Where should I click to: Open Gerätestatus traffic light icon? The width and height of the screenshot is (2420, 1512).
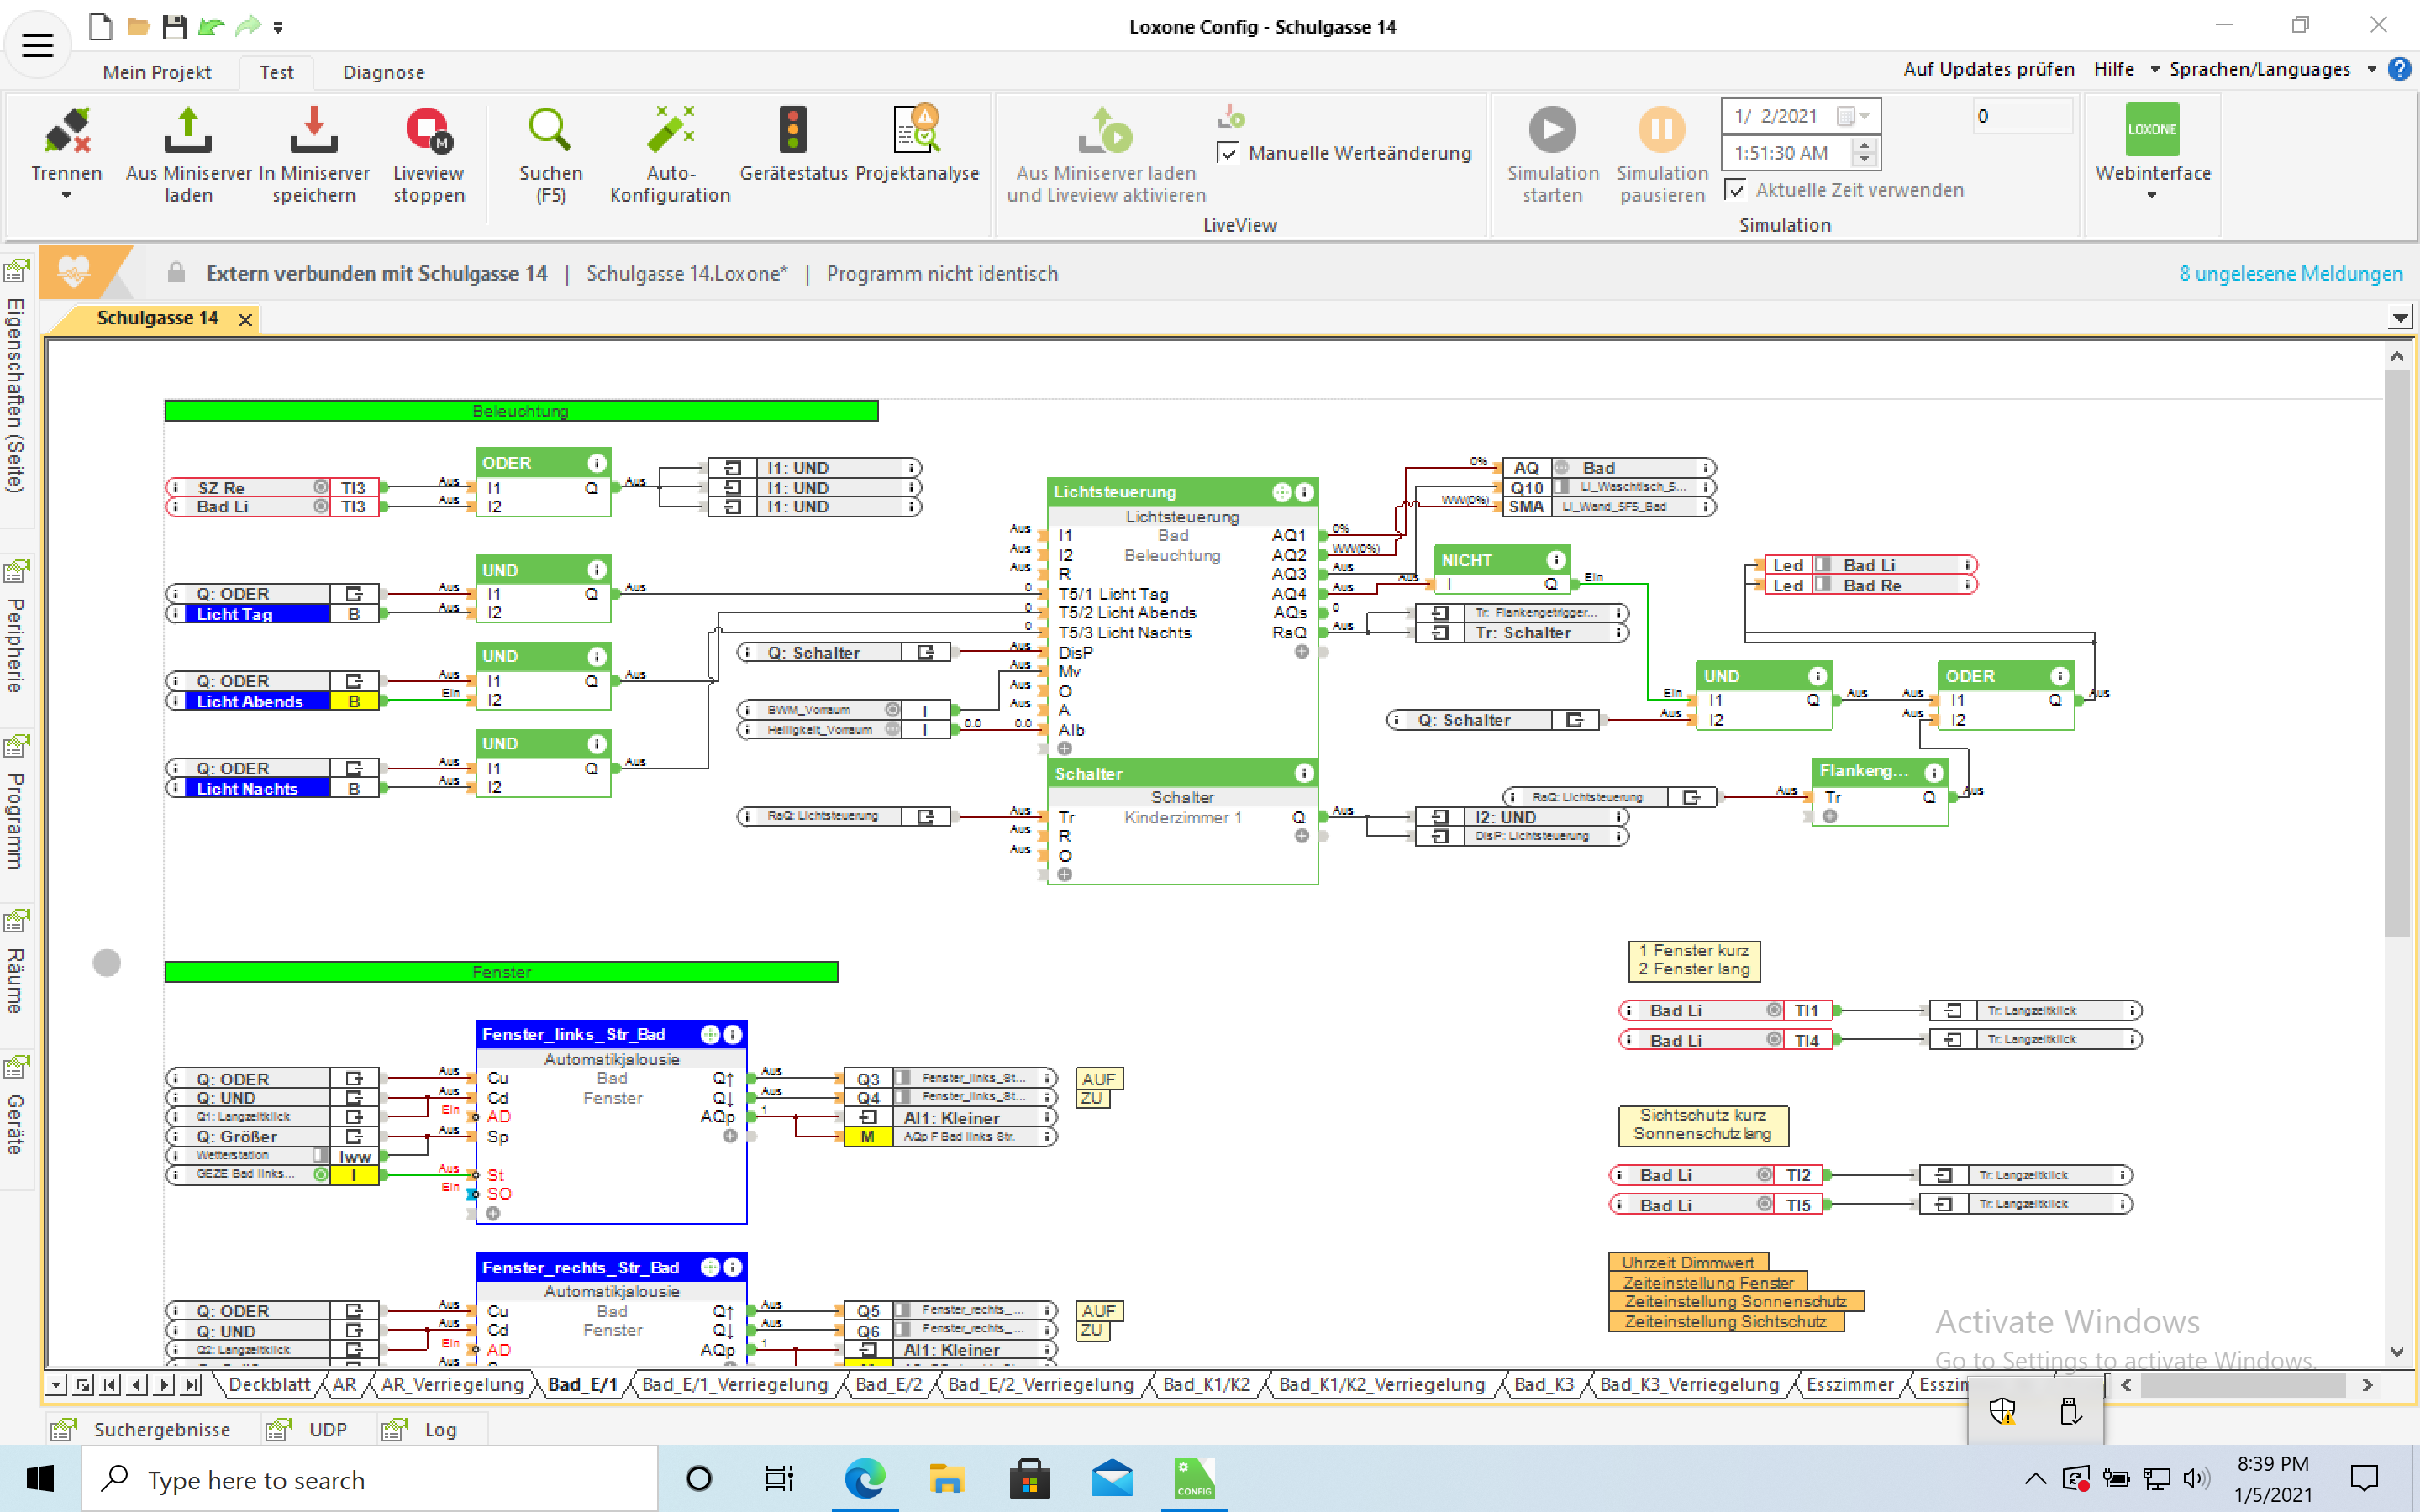click(x=793, y=131)
